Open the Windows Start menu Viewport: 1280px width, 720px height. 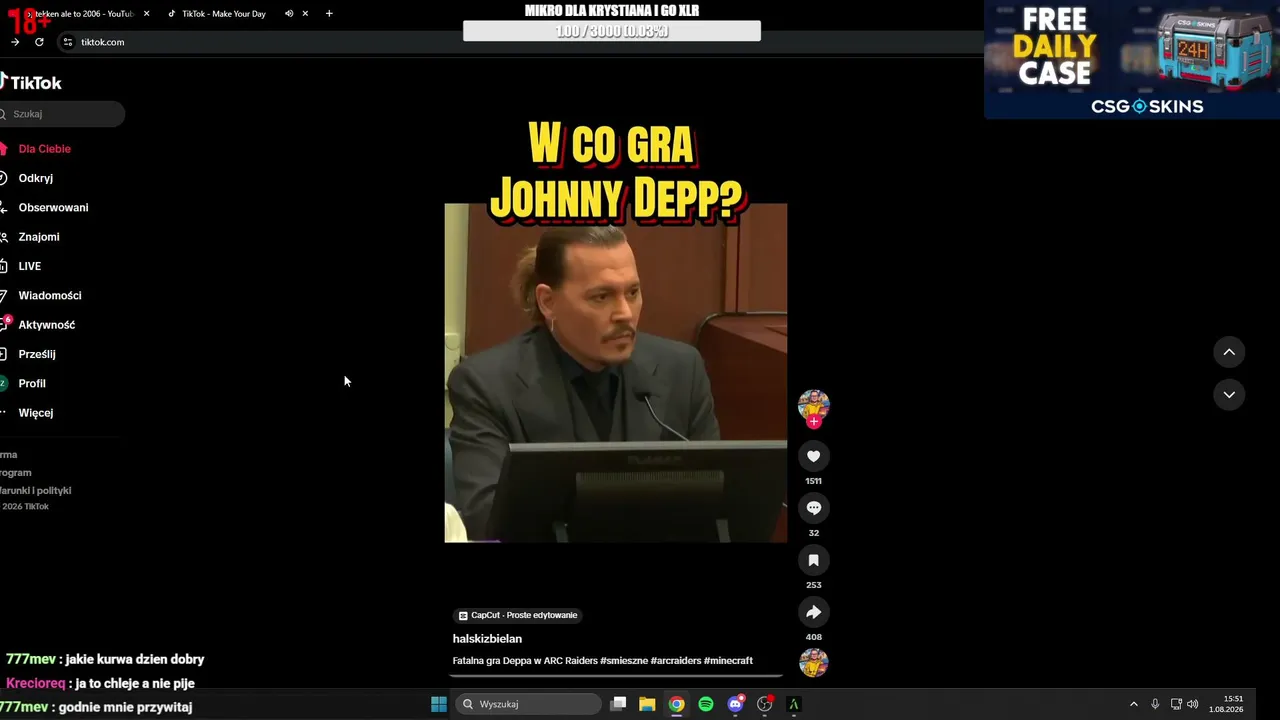pyautogui.click(x=438, y=704)
